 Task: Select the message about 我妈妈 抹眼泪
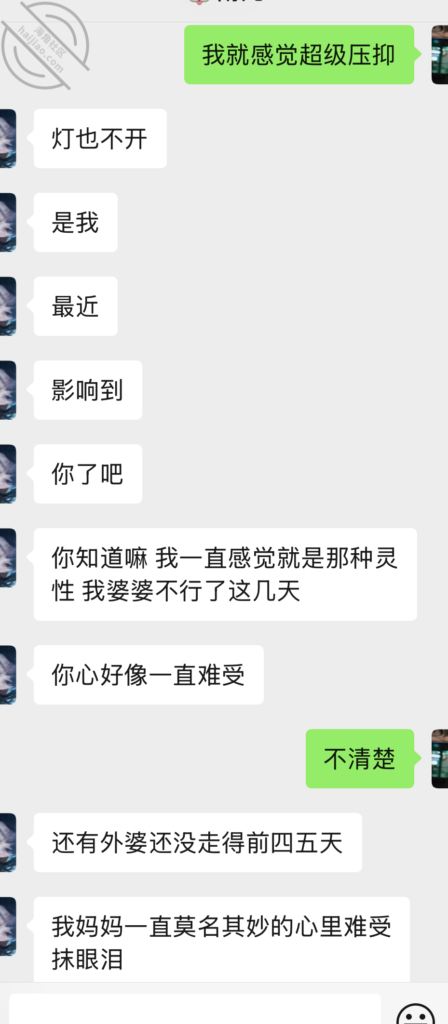[221, 939]
